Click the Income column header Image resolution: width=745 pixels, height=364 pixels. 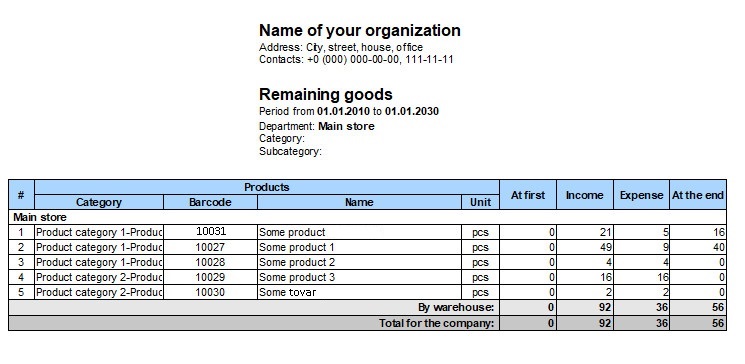point(585,195)
